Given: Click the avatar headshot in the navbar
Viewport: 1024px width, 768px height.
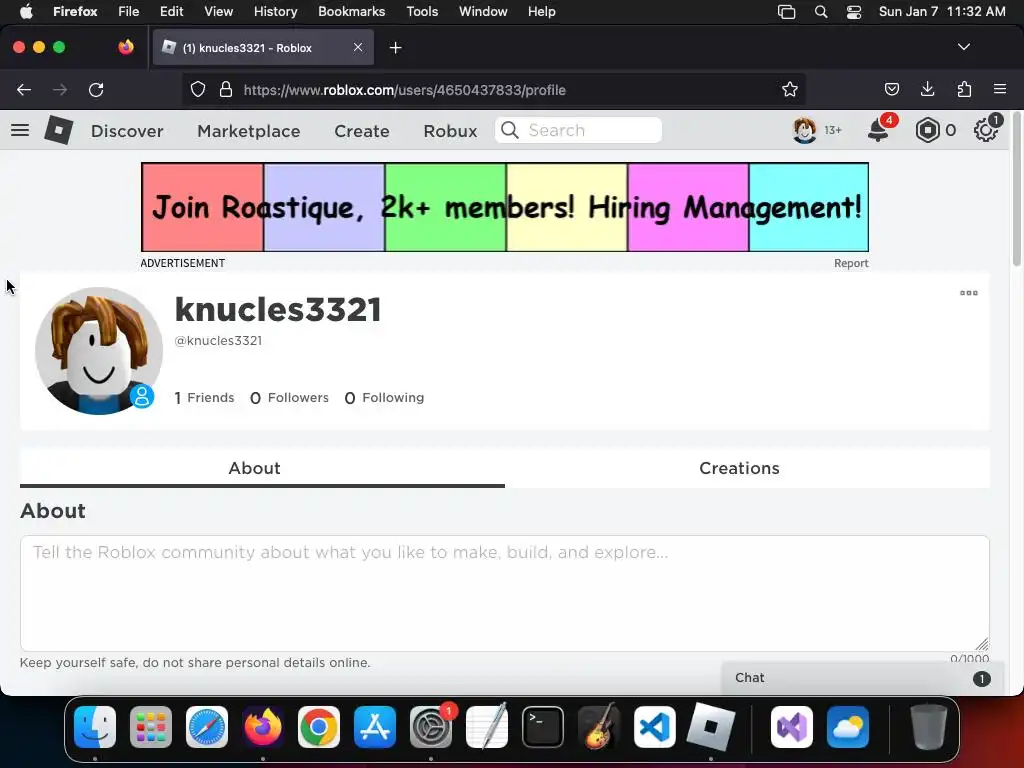Looking at the screenshot, I should (805, 131).
